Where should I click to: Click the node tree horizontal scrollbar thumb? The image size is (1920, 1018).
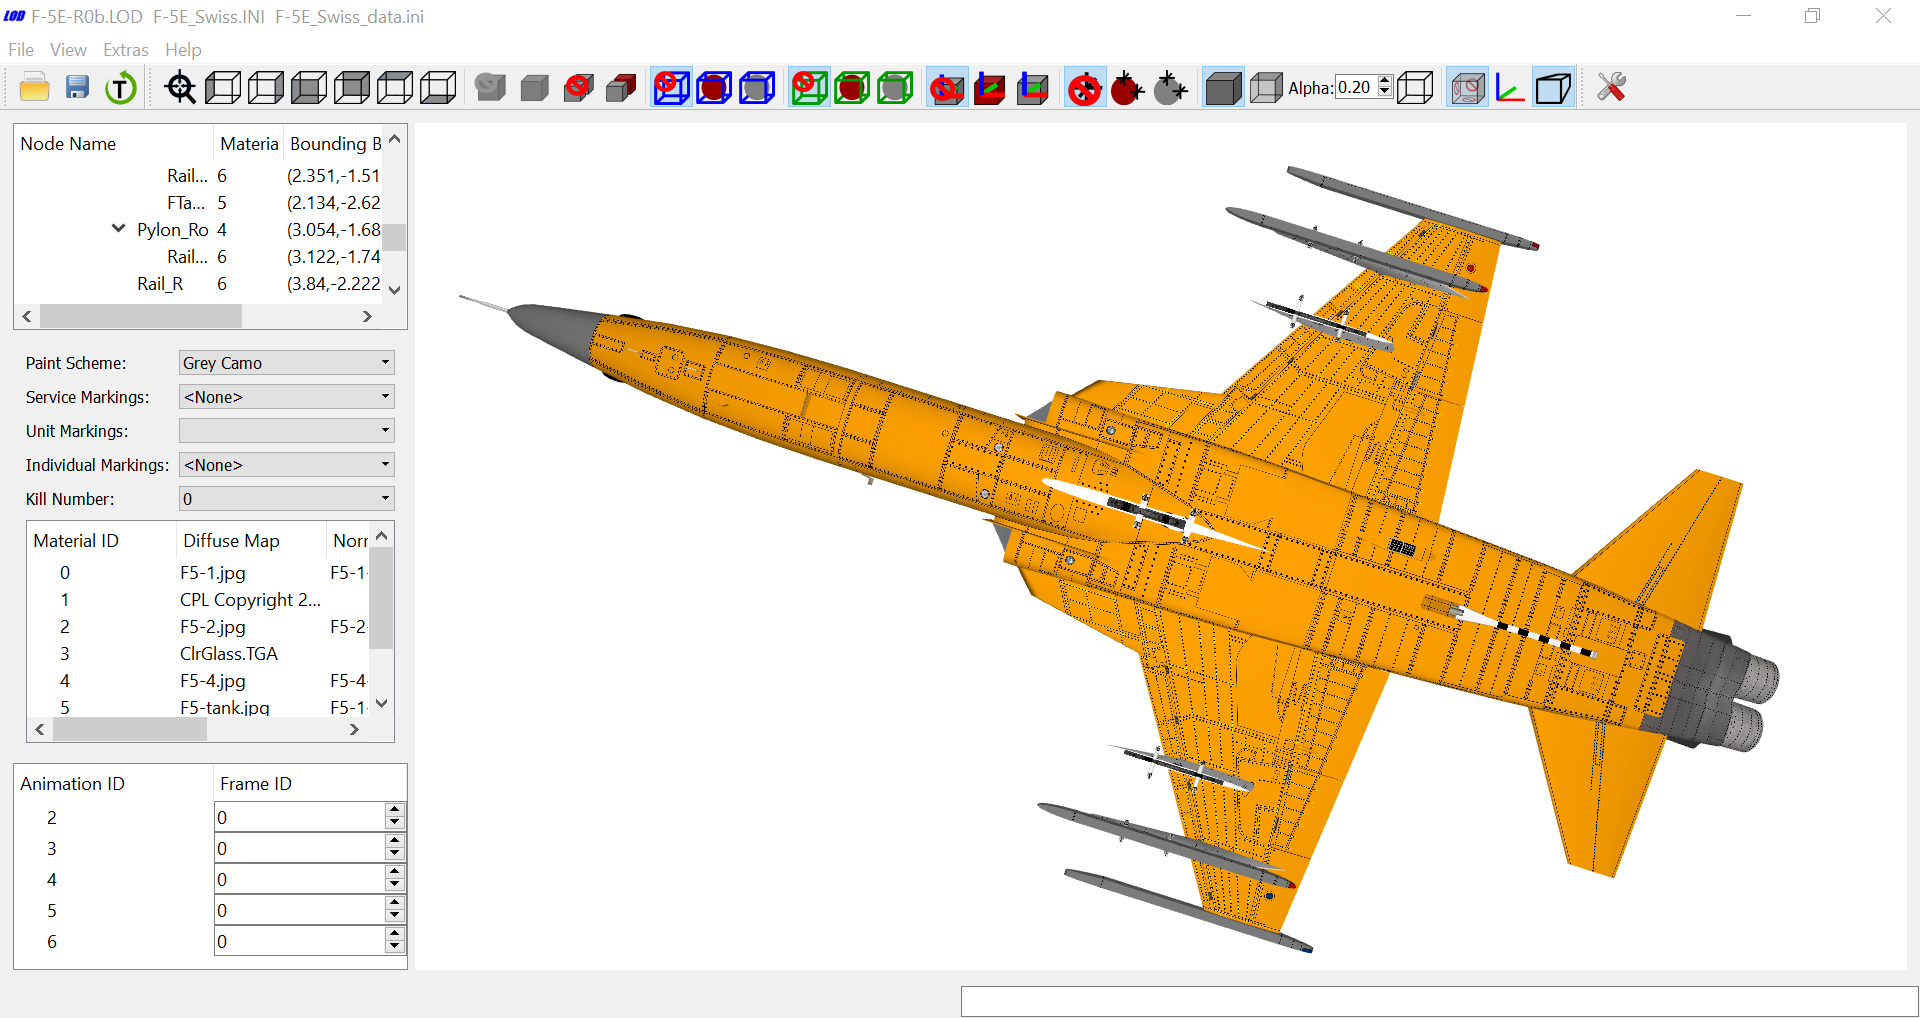click(x=141, y=316)
